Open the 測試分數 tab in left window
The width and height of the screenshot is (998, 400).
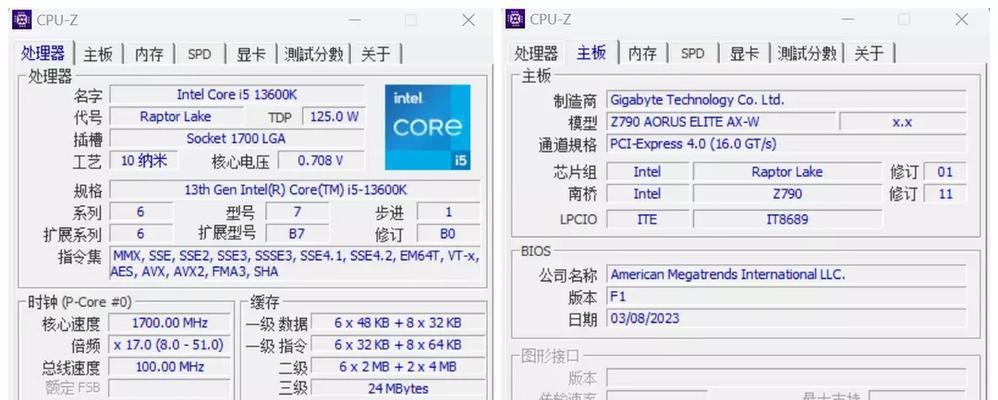[313, 54]
